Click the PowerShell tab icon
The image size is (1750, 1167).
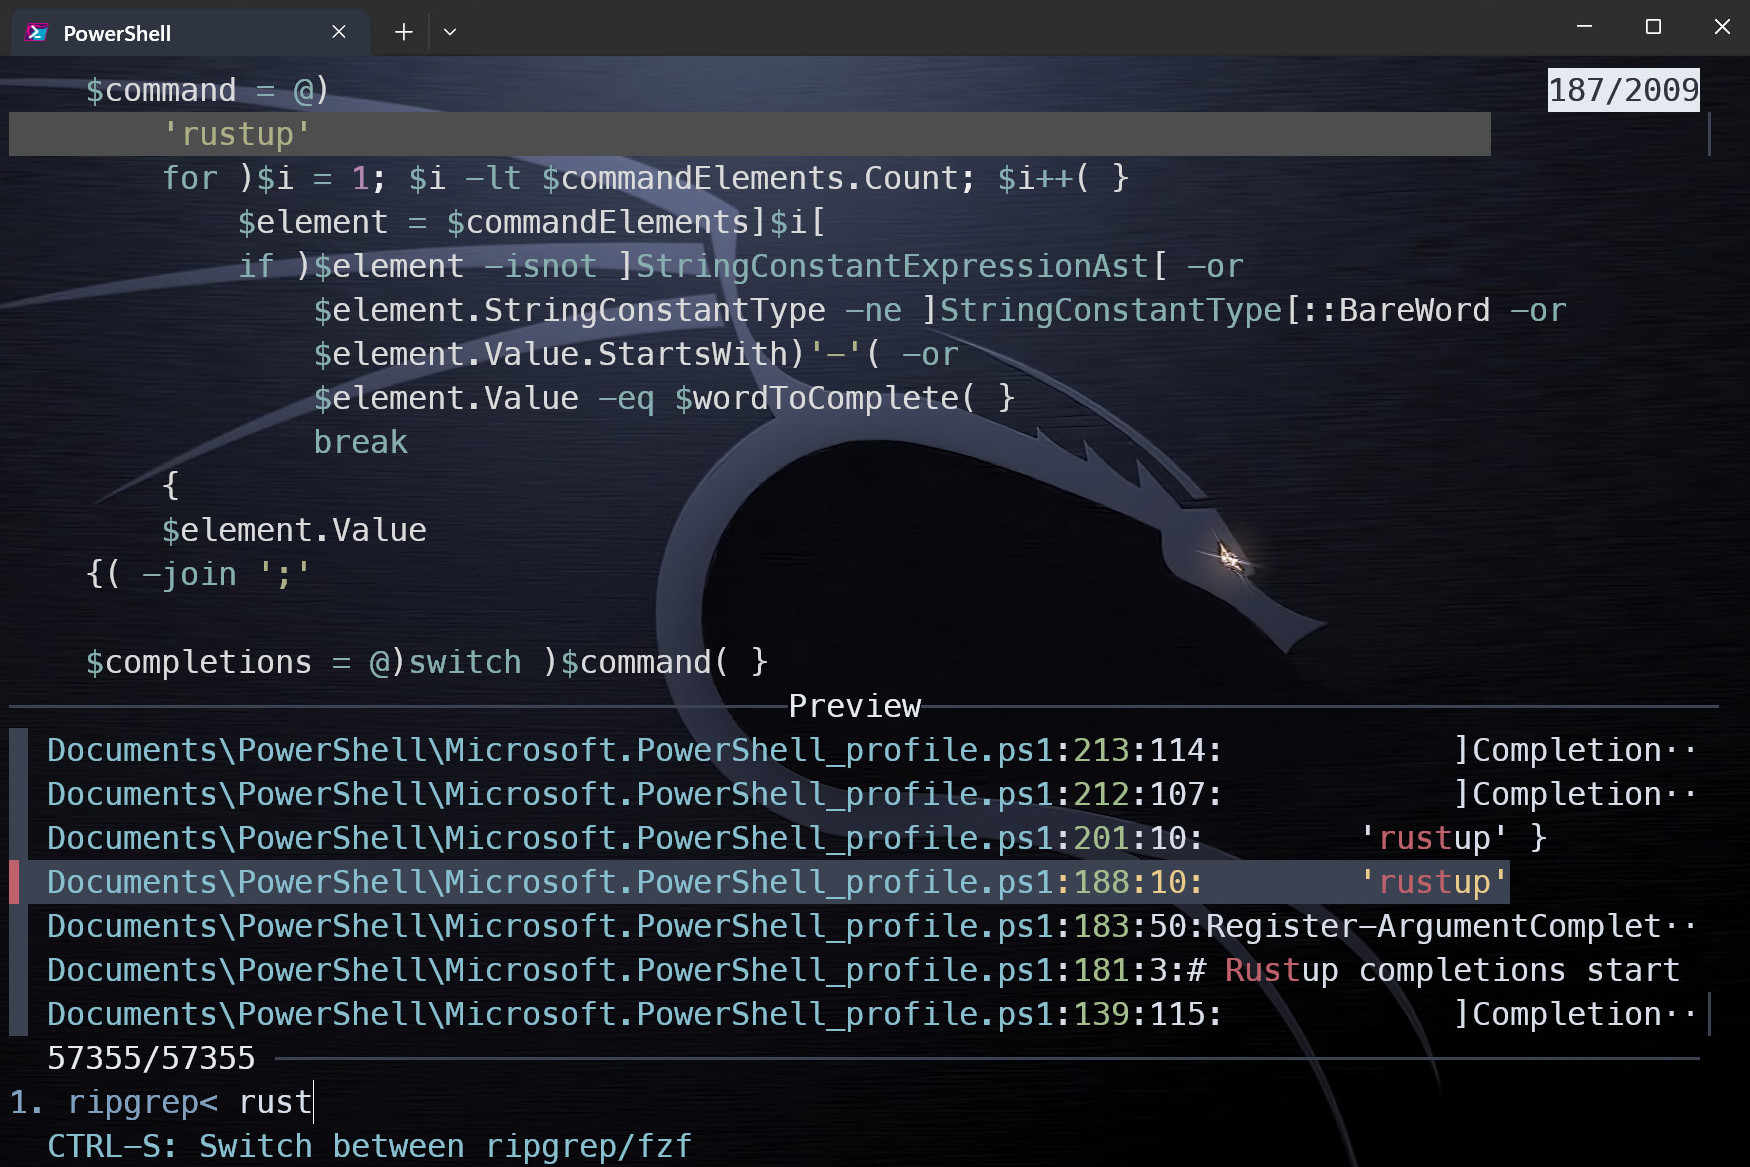(37, 32)
